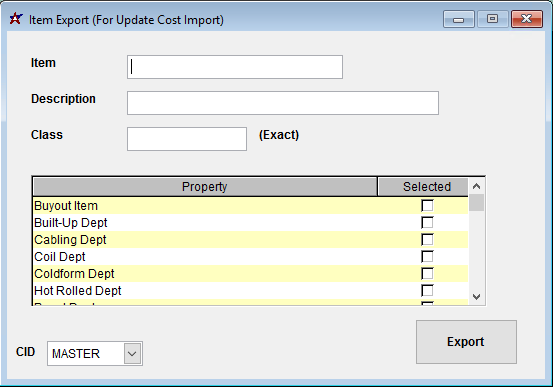Check the Buyout Item checkbox
Screen dimensions: 553x387
coord(427,206)
